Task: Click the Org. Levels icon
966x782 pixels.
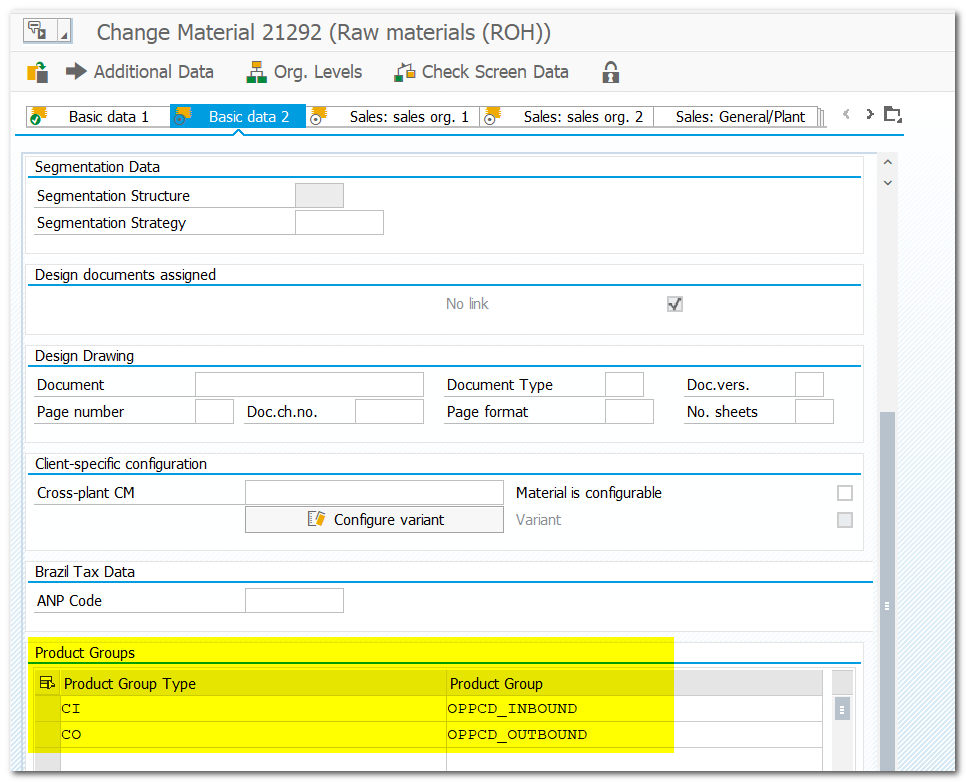Action: click(255, 71)
